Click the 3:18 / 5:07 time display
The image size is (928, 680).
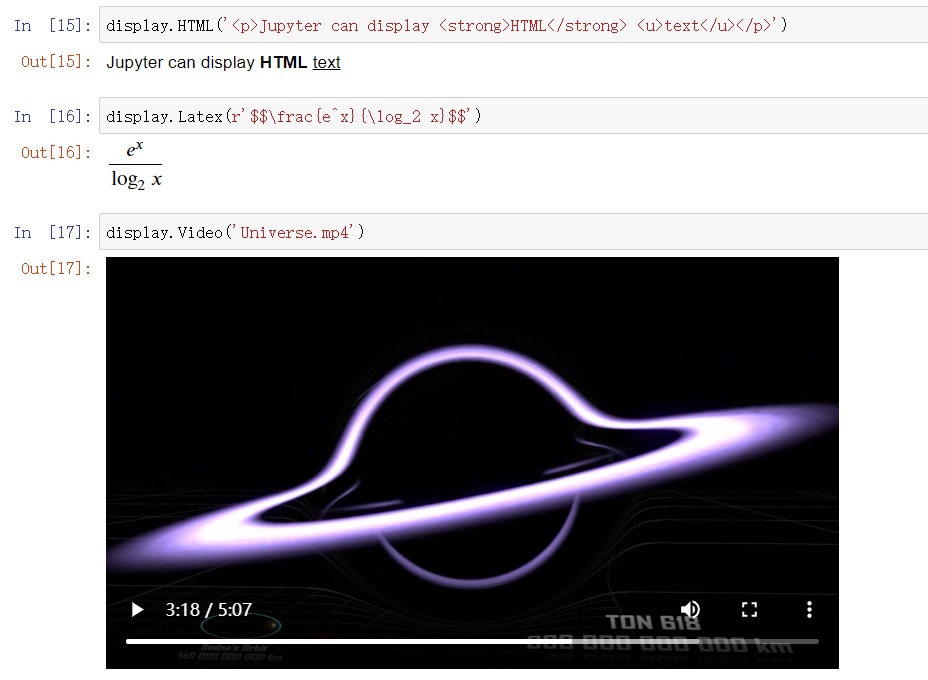(x=208, y=610)
